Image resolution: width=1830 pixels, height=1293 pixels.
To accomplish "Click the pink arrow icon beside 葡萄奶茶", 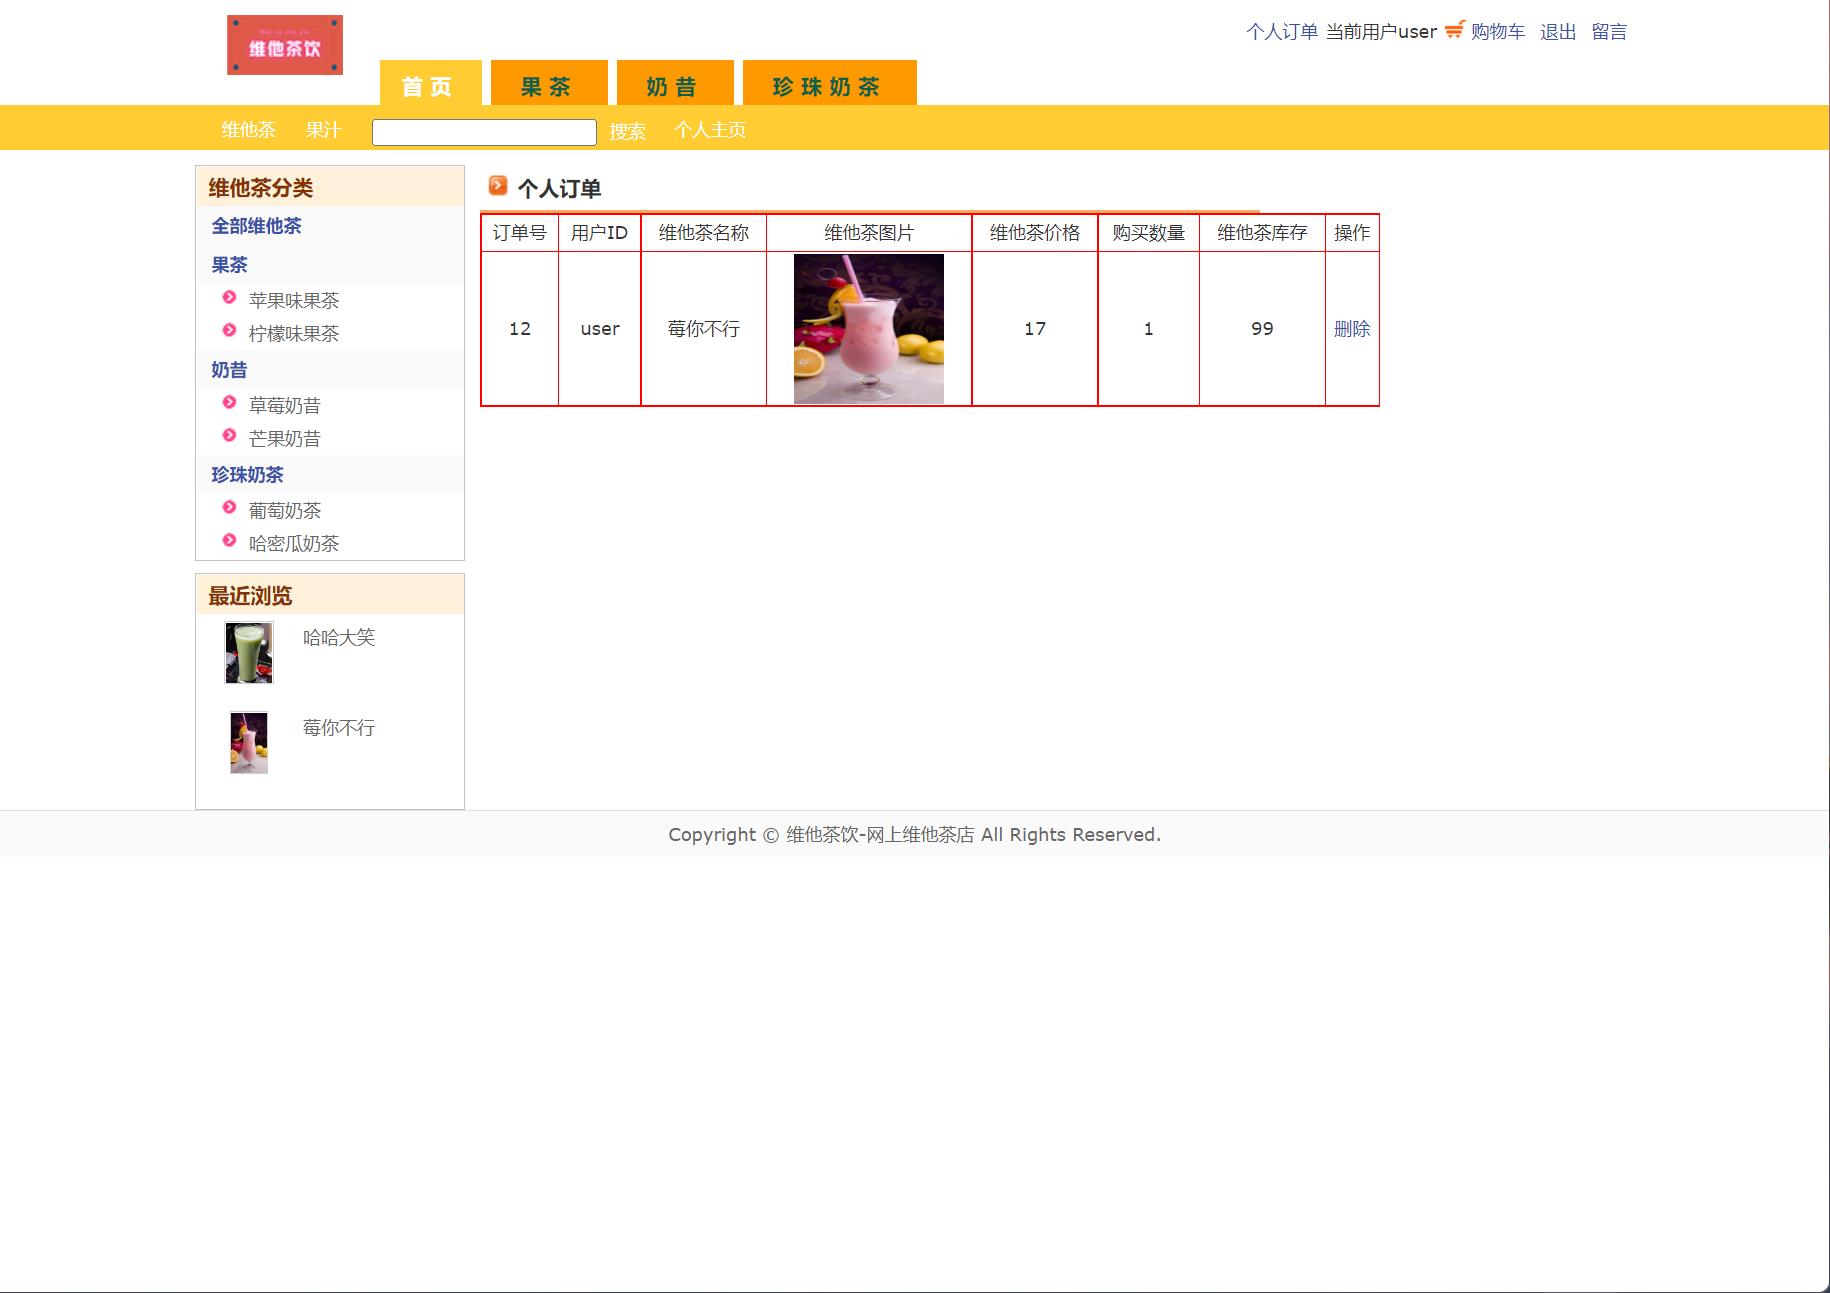I will pos(229,510).
